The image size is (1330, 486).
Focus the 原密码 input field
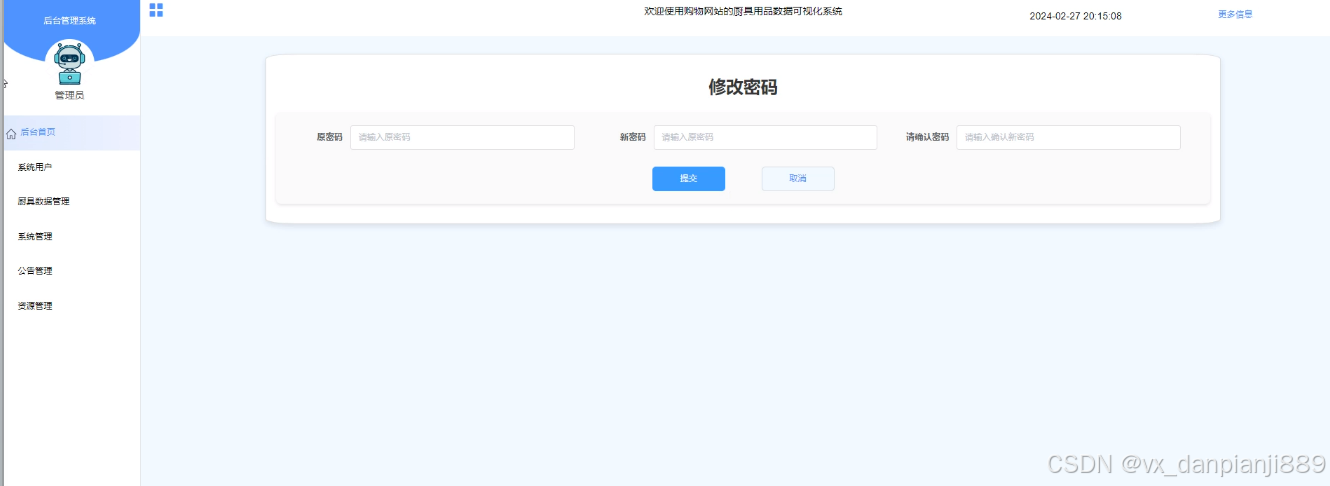[462, 137]
